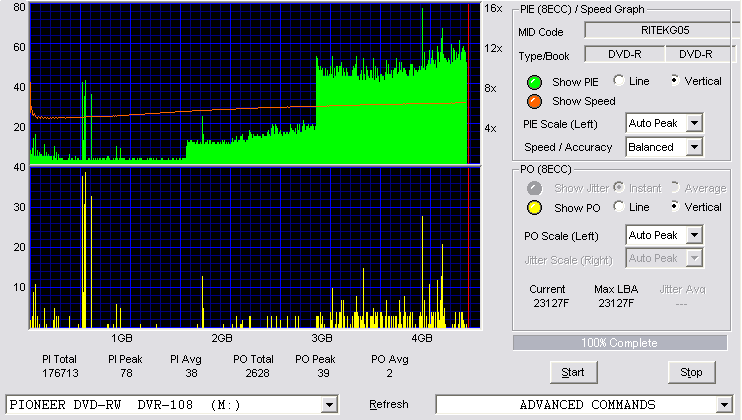
Task: Click the Refresh button
Action: pos(389,404)
